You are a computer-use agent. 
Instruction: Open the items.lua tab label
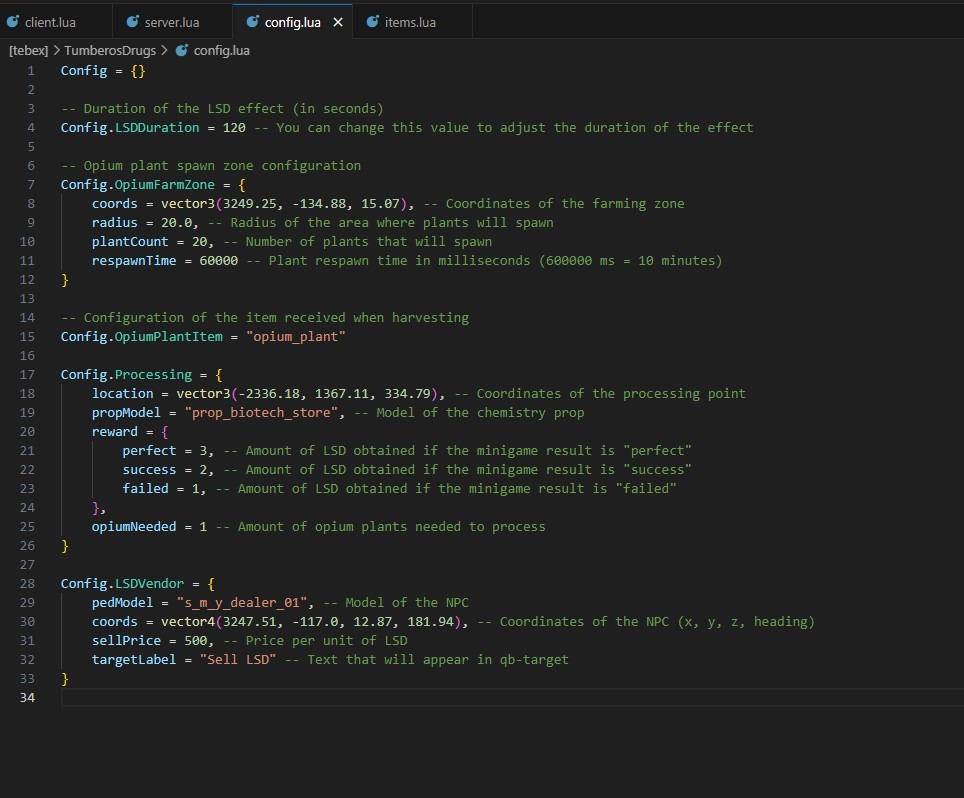[x=410, y=22]
